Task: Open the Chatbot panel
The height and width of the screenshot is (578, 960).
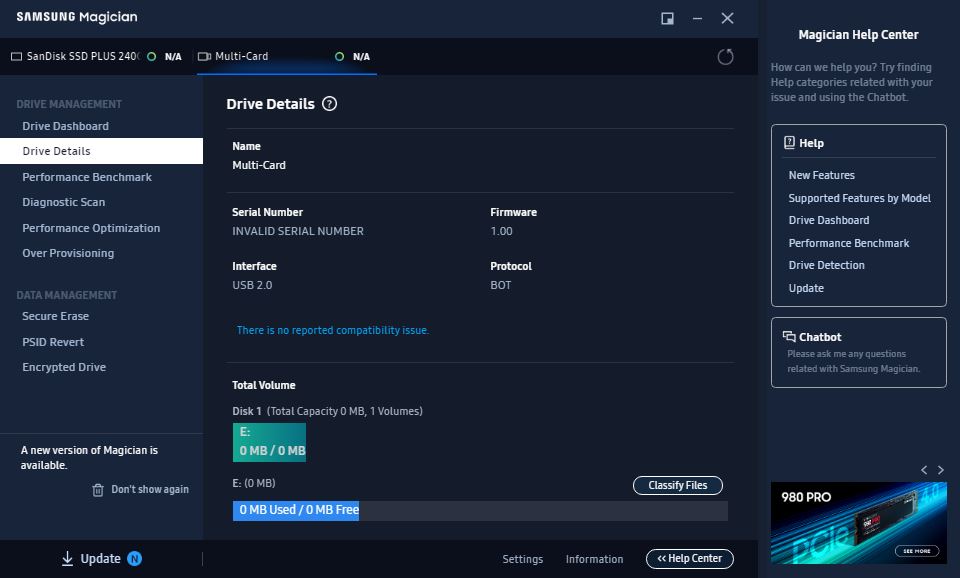Action: point(859,352)
